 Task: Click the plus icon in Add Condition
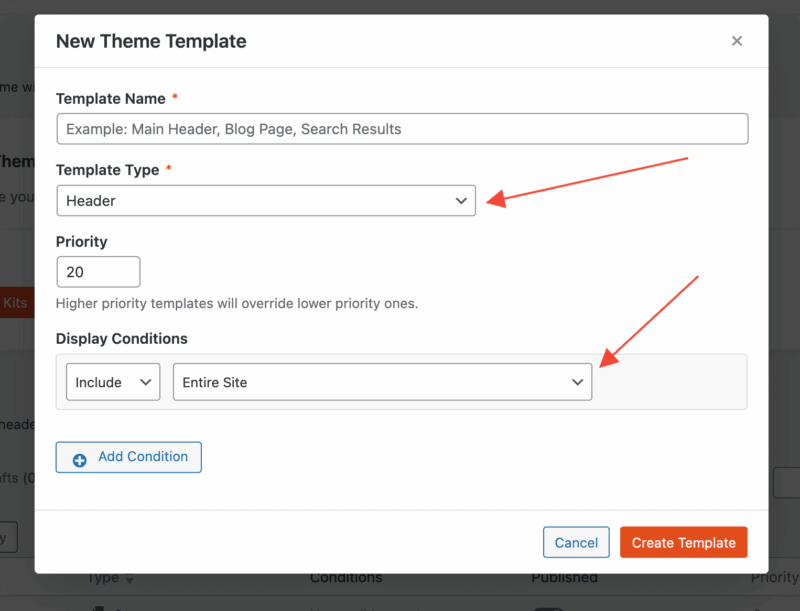(x=80, y=458)
